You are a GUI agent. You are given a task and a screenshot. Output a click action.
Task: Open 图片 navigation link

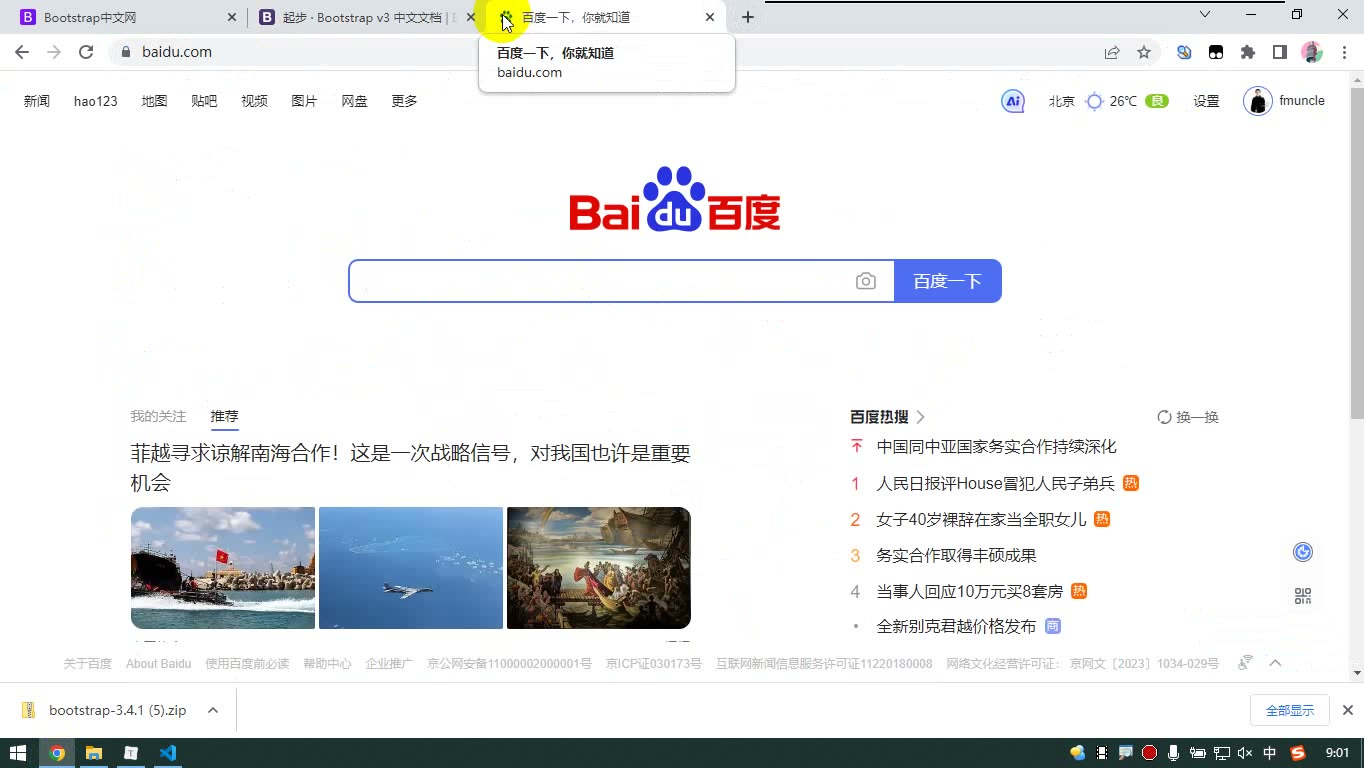click(x=304, y=101)
